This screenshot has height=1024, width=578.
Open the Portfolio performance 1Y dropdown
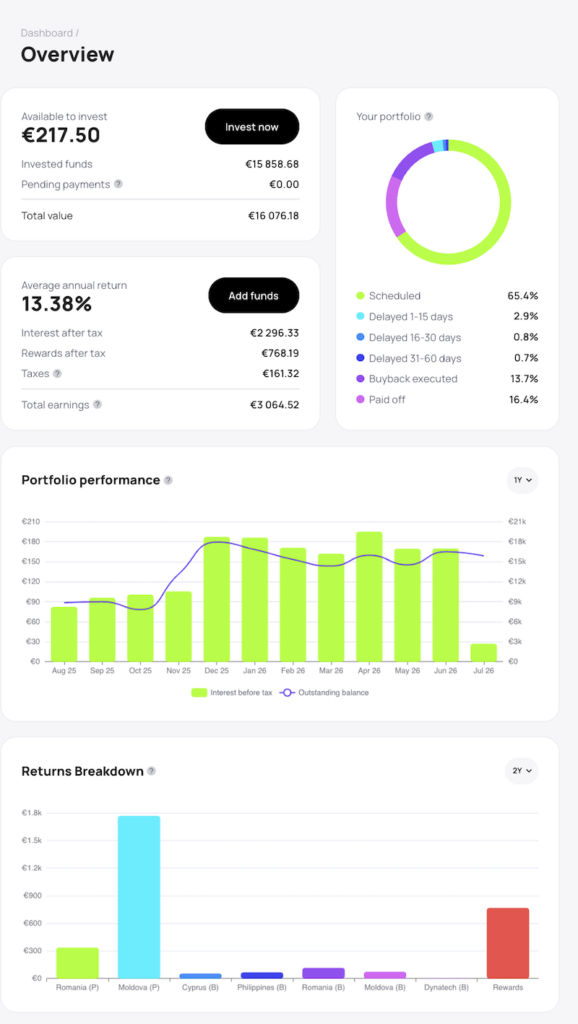(522, 480)
